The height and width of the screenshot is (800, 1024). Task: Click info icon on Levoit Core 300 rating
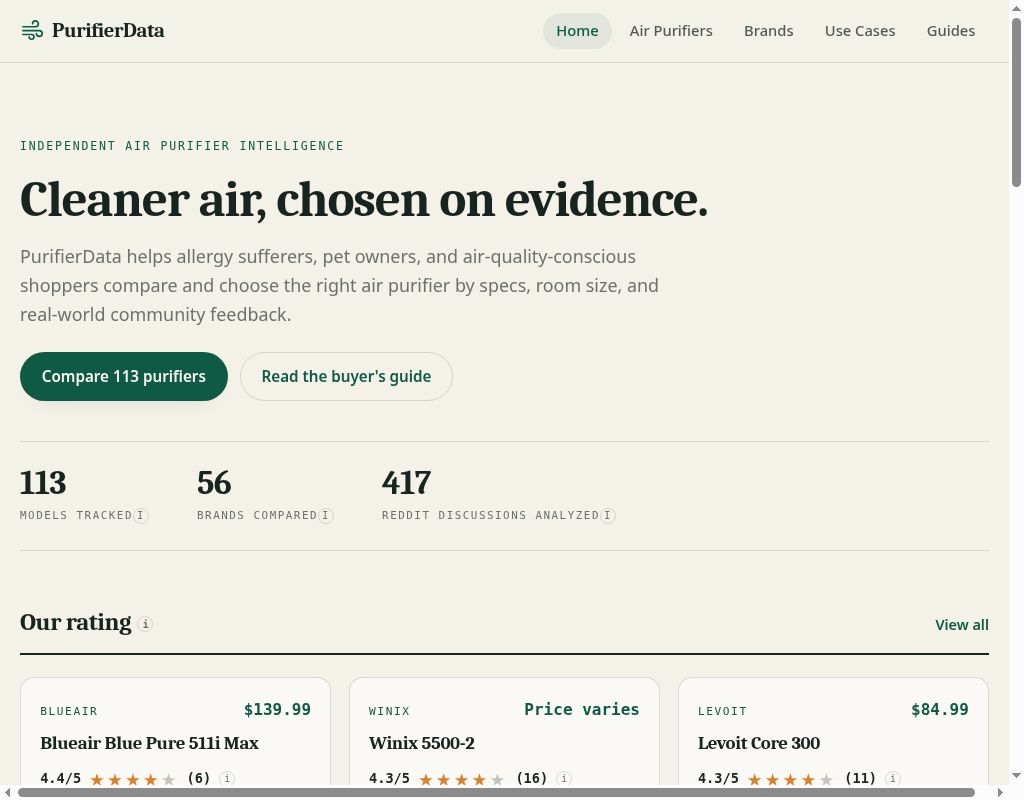pos(893,778)
